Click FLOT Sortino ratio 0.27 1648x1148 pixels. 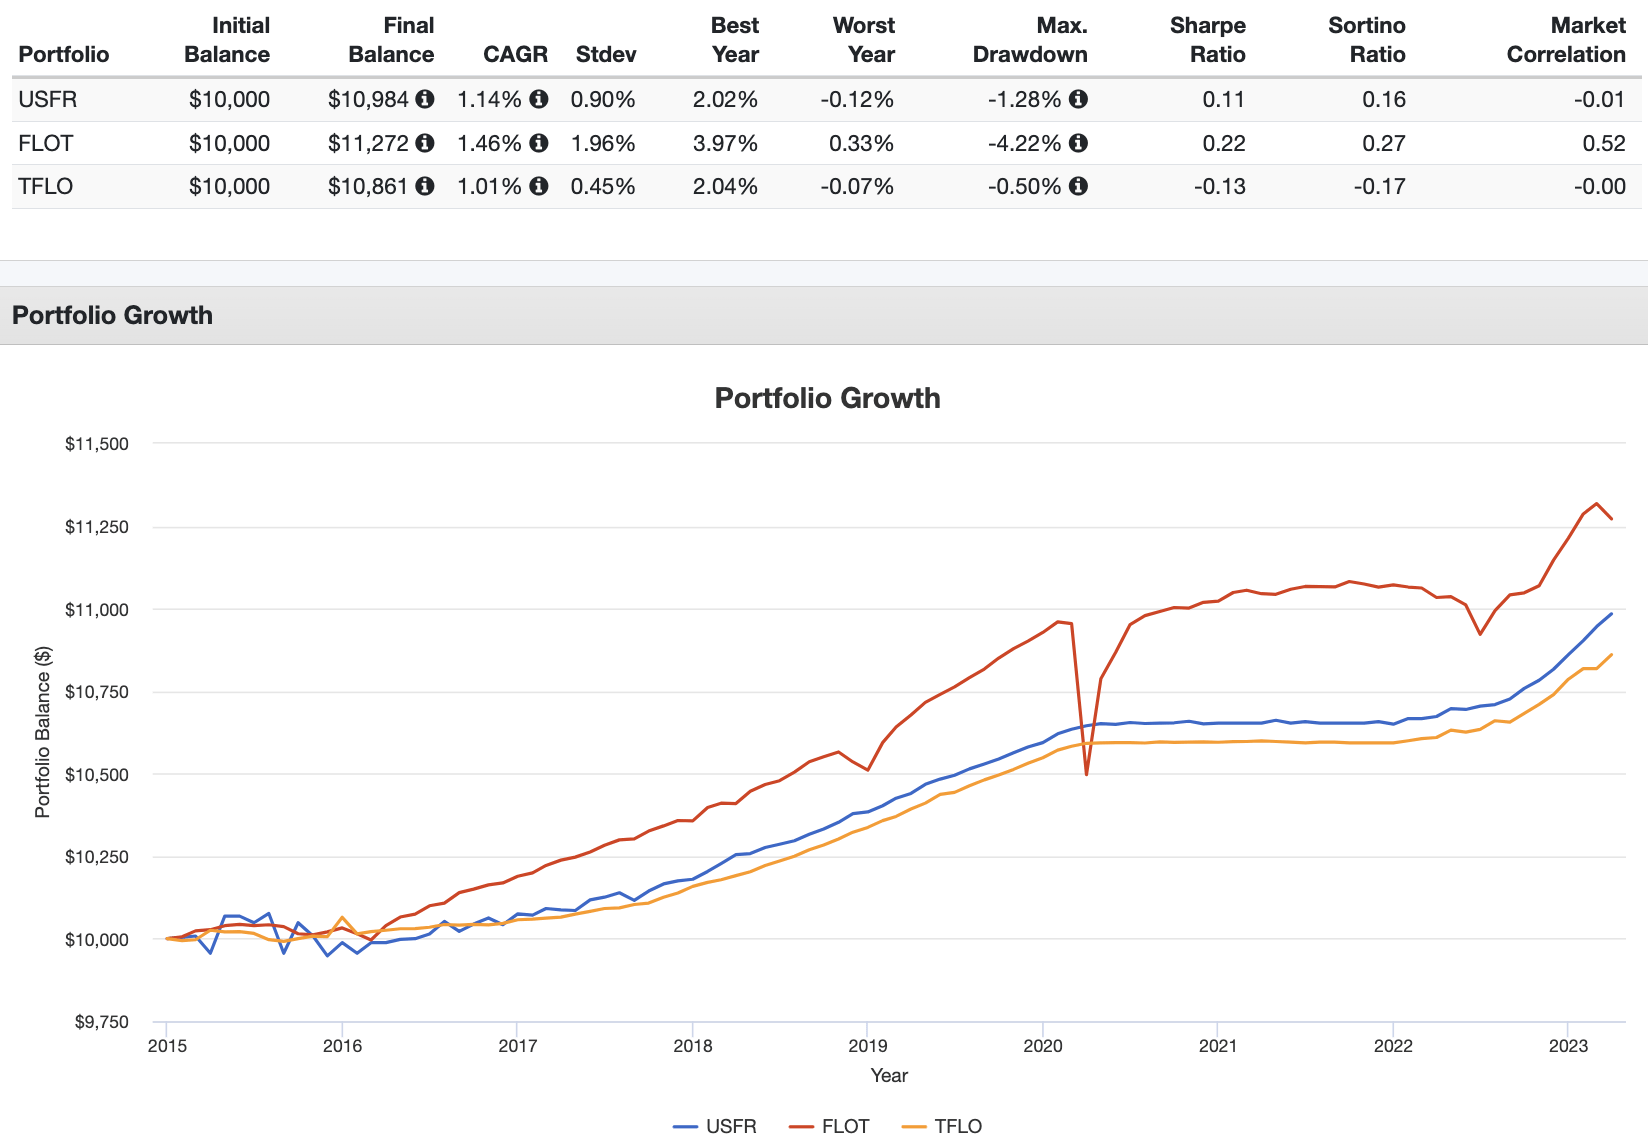1384,143
